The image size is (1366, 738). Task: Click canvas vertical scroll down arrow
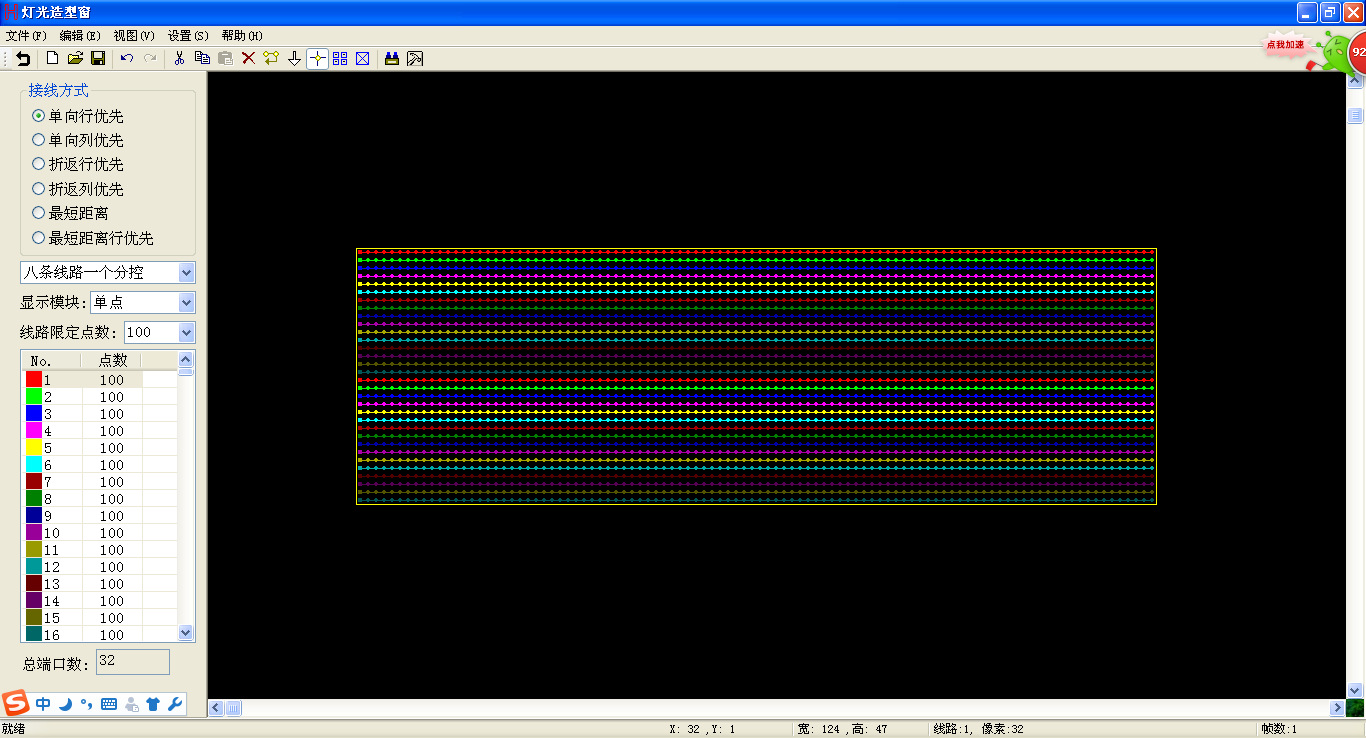pyautogui.click(x=1355, y=690)
